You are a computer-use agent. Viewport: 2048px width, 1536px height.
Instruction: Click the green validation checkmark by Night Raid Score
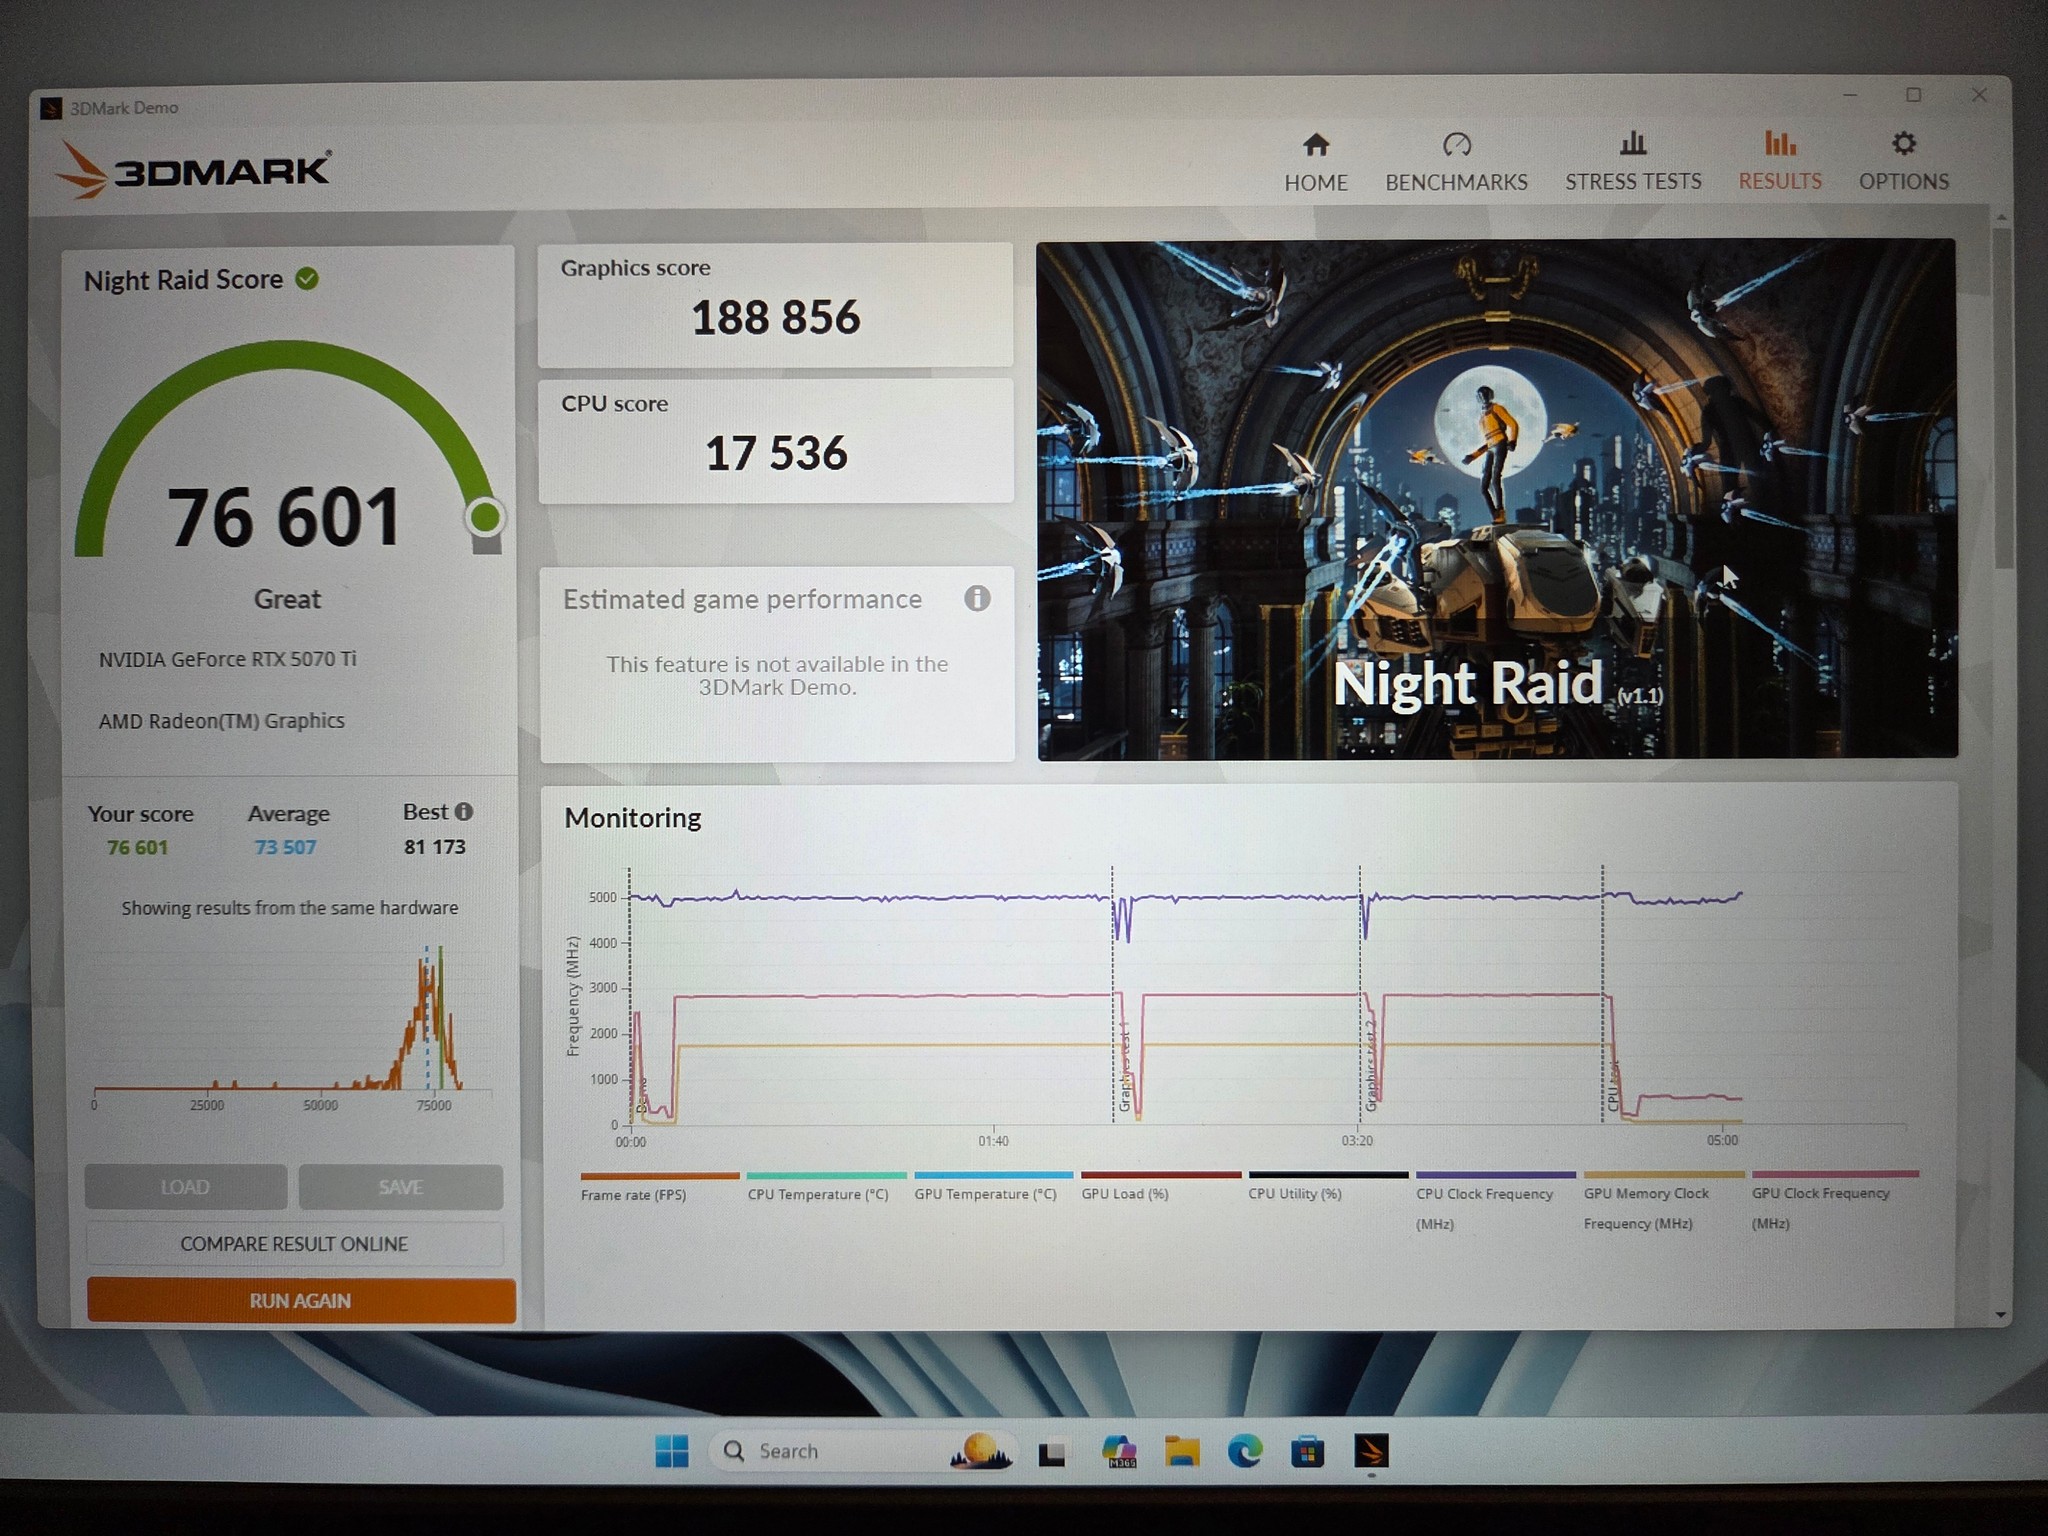point(307,279)
